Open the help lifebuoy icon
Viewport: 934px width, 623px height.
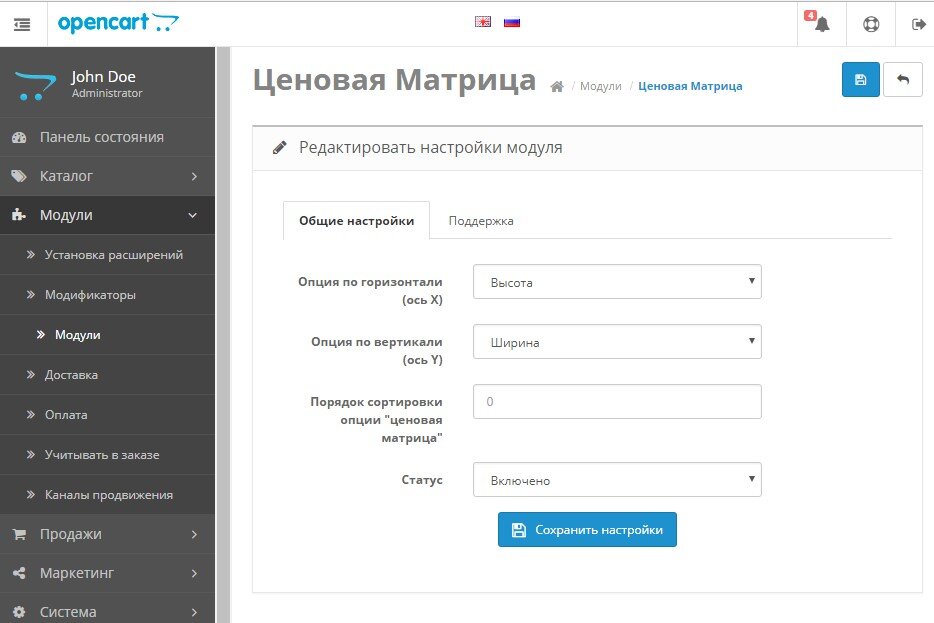click(871, 24)
